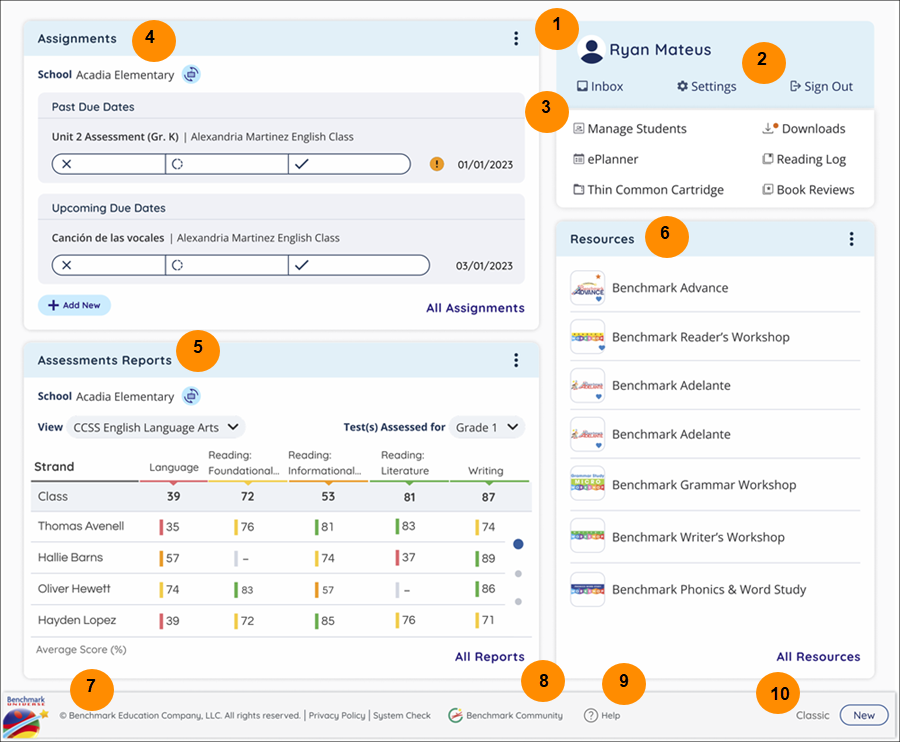Expand the Grade 1 dropdown

487,428
